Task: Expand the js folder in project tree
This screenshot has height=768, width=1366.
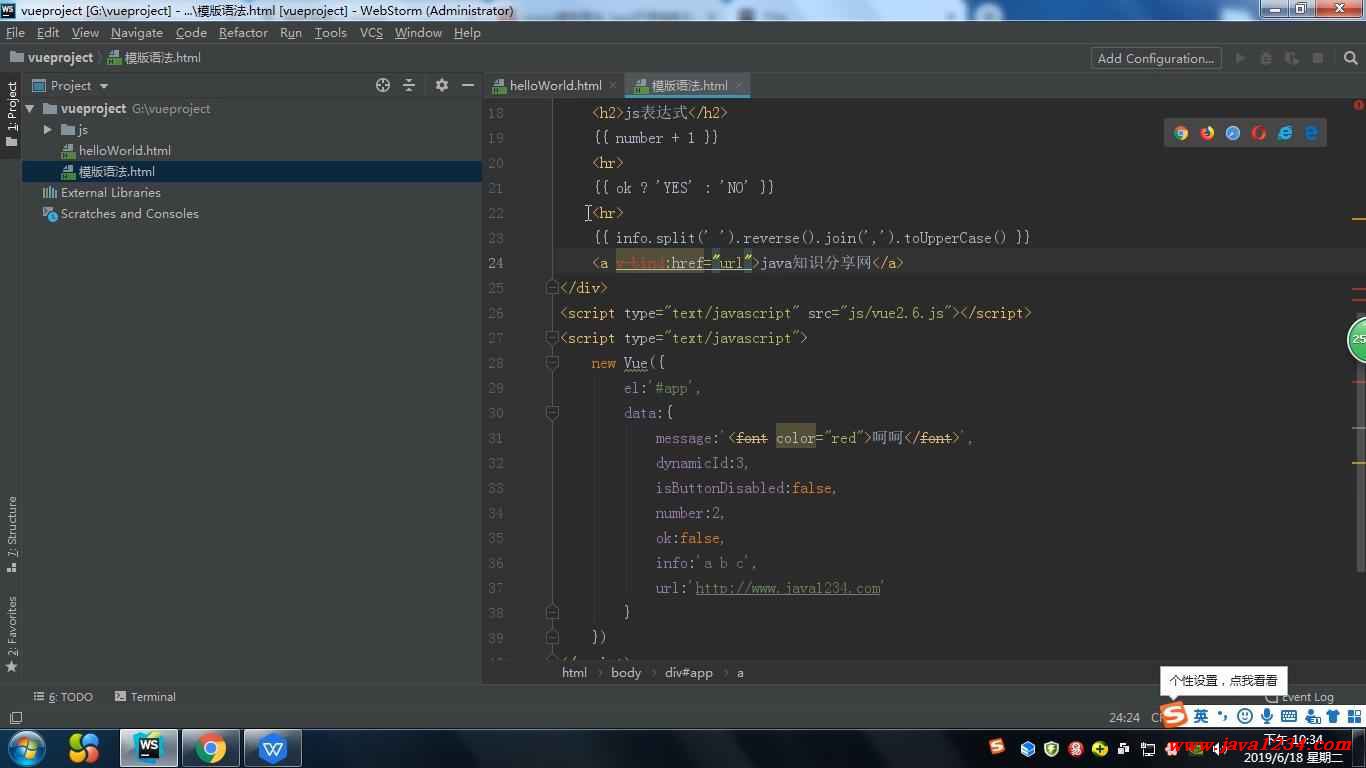Action: point(47,130)
